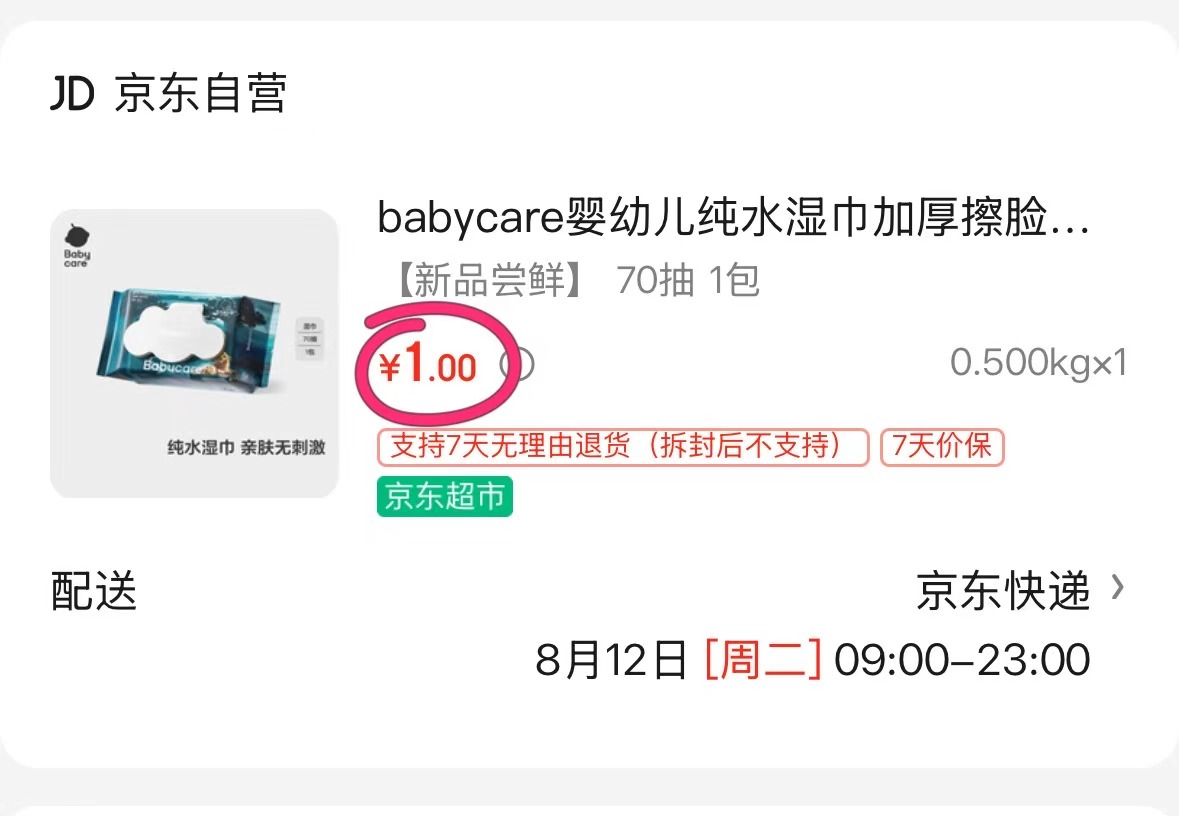Tap the 0.500kg×1 weight and quantity
Image resolution: width=1179 pixels, height=816 pixels.
click(x=1038, y=362)
